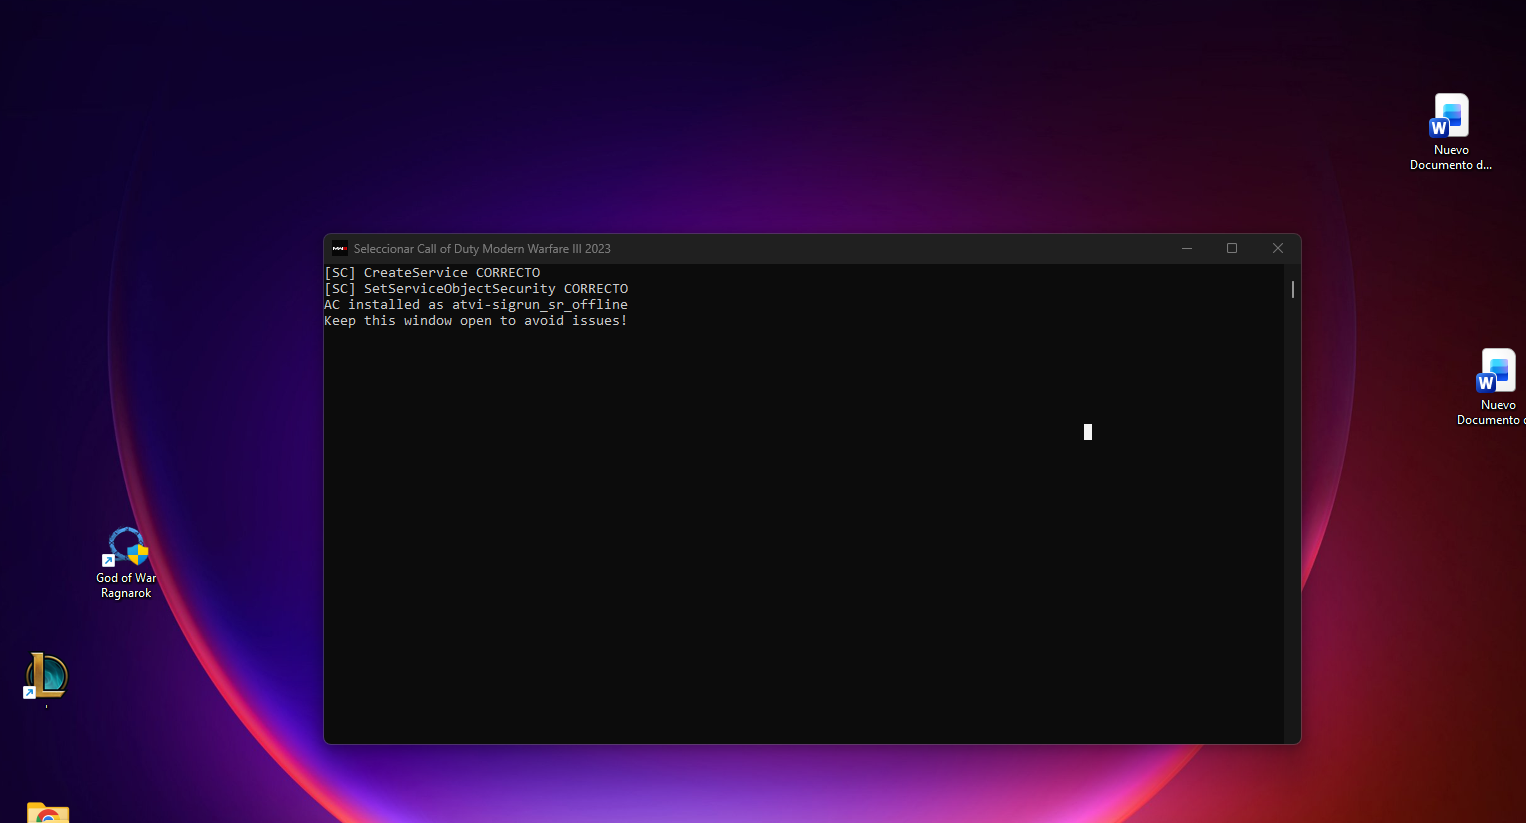Click the 'Keep this window open' message

coord(476,321)
